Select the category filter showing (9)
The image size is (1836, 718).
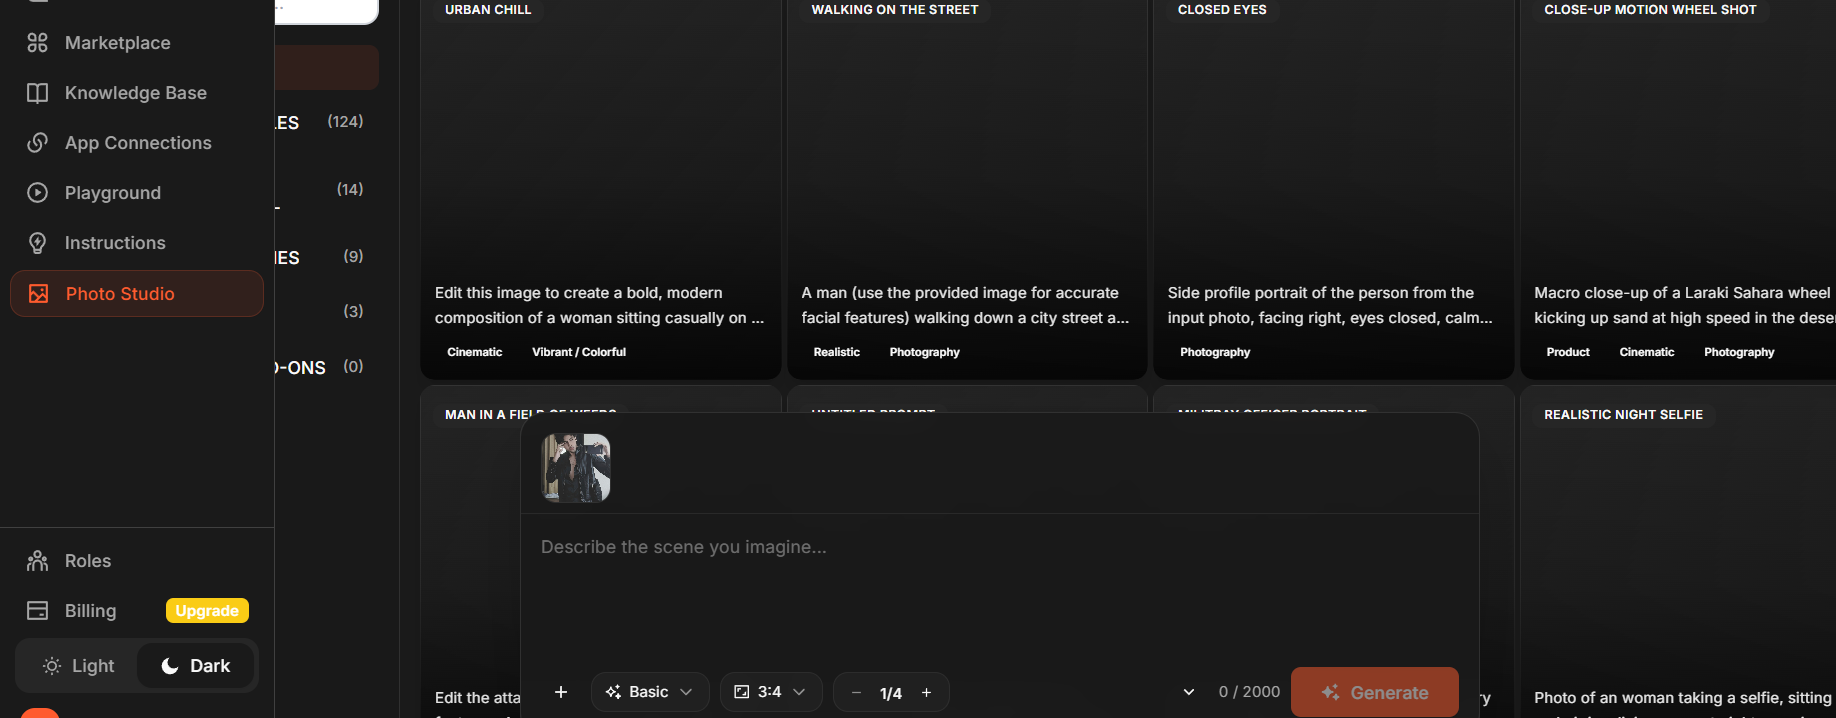(327, 257)
